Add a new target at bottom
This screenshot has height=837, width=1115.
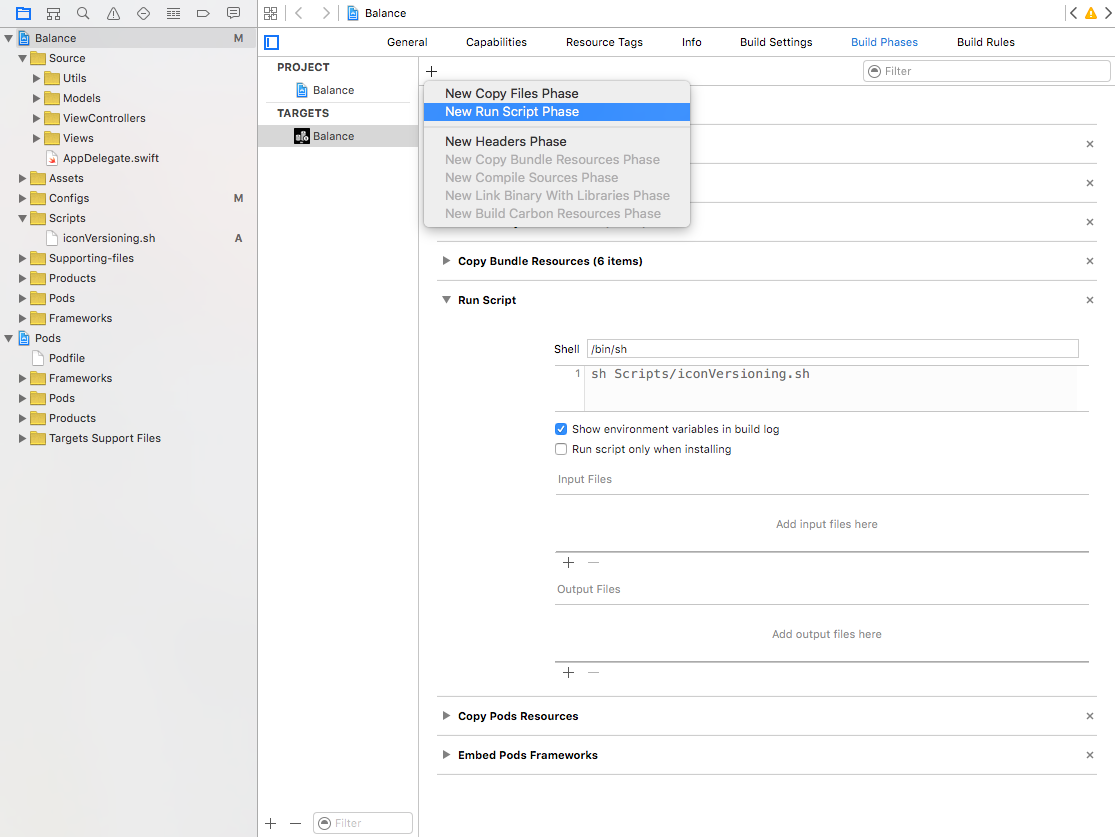270,823
